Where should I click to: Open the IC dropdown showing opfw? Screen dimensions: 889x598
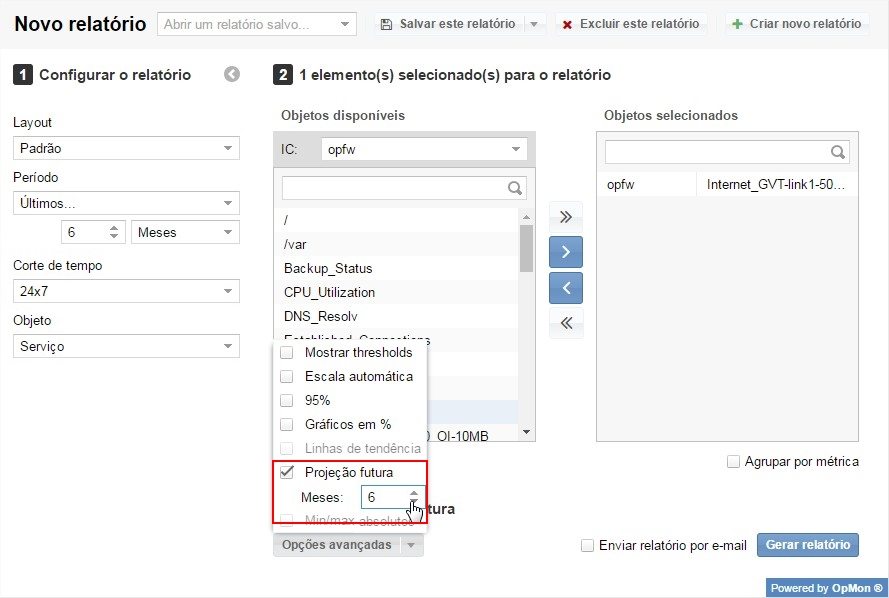(424, 149)
